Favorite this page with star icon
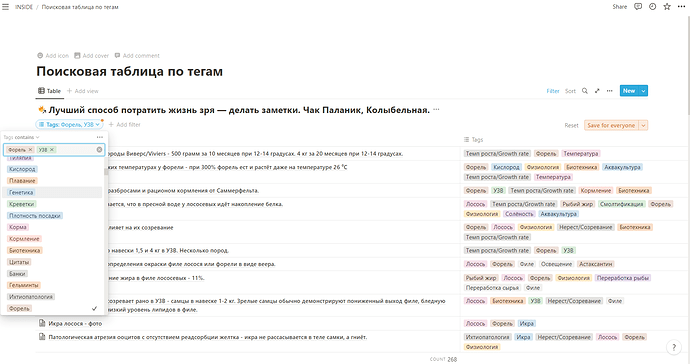Image resolution: width=690 pixels, height=364 pixels. pyautogui.click(x=667, y=7)
